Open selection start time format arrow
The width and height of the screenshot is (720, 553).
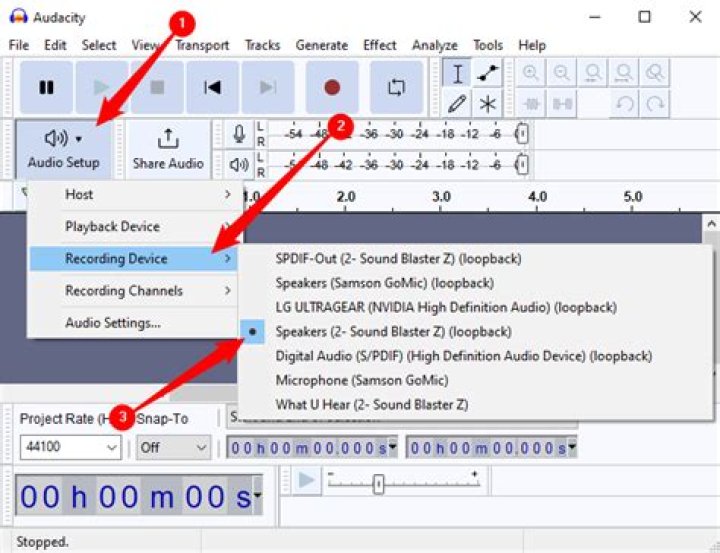pyautogui.click(x=393, y=447)
